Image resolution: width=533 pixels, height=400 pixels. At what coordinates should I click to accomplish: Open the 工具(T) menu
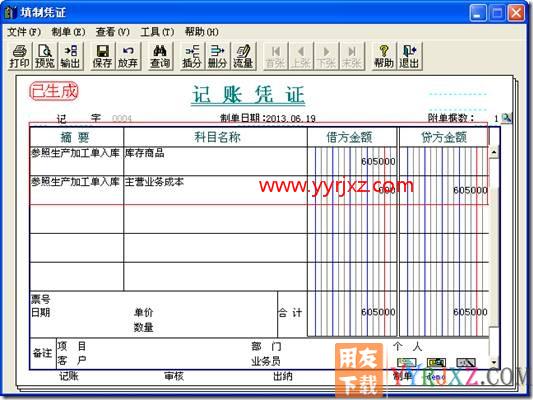[x=157, y=32]
